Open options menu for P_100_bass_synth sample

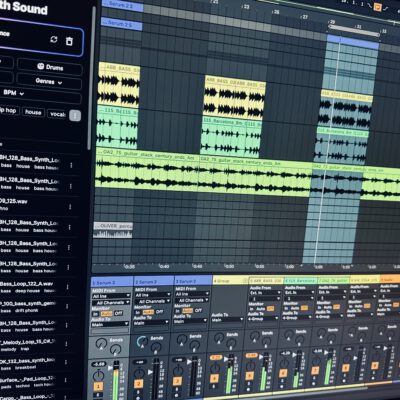point(67,307)
